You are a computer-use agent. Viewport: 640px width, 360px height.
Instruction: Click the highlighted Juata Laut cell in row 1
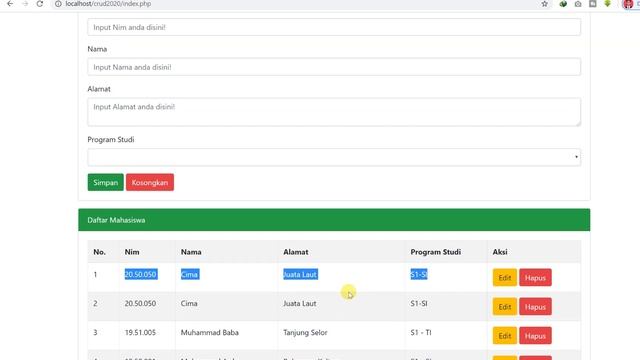coord(300,274)
